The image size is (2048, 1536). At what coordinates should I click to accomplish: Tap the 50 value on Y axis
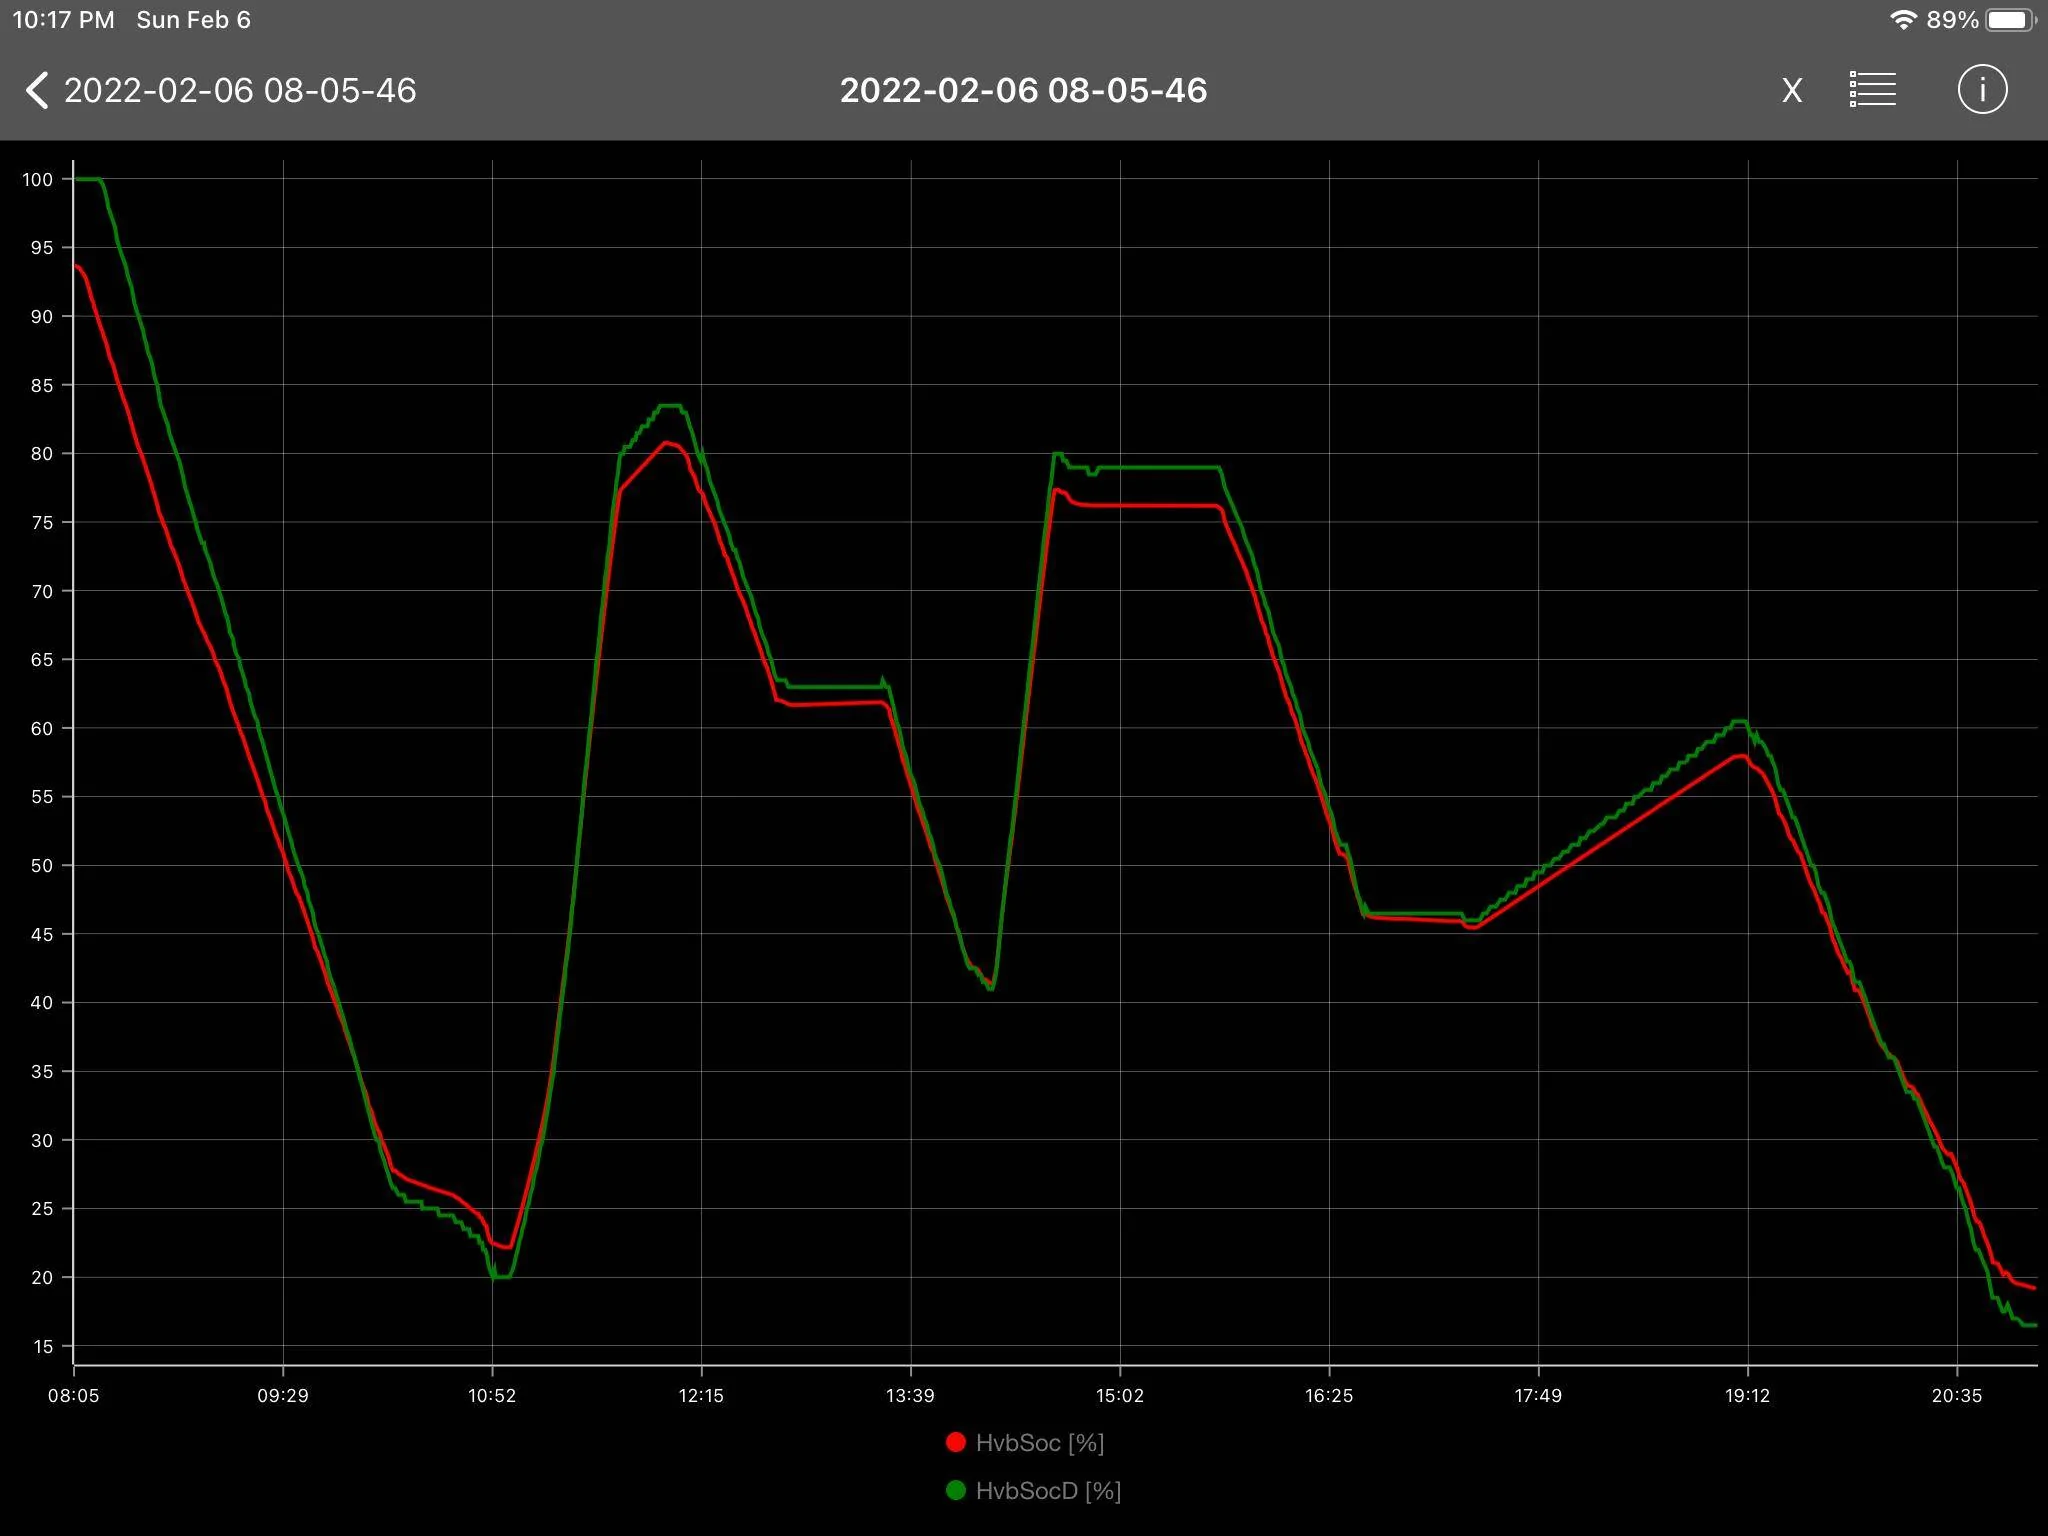(x=42, y=865)
